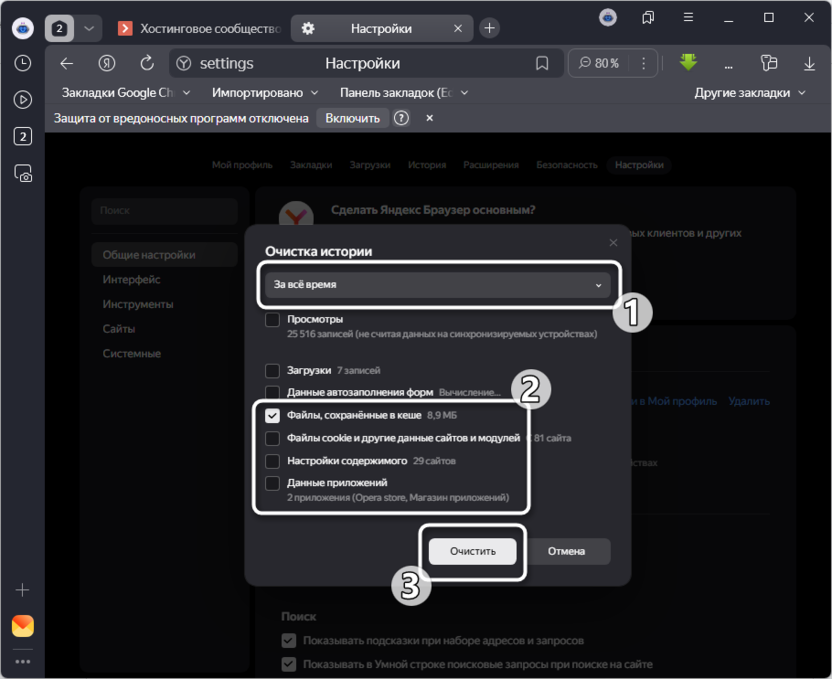Image resolution: width=832 pixels, height=679 pixels.
Task: Open the Yandex browser main menu
Action: point(688,18)
